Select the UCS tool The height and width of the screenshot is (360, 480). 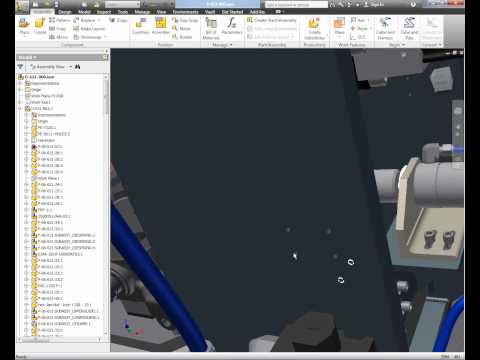358,37
